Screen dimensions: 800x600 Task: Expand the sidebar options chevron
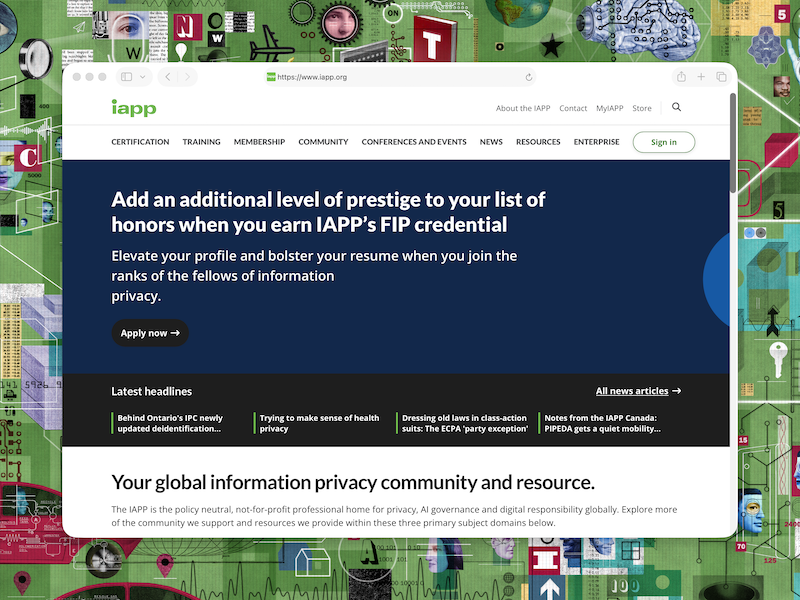[x=143, y=77]
